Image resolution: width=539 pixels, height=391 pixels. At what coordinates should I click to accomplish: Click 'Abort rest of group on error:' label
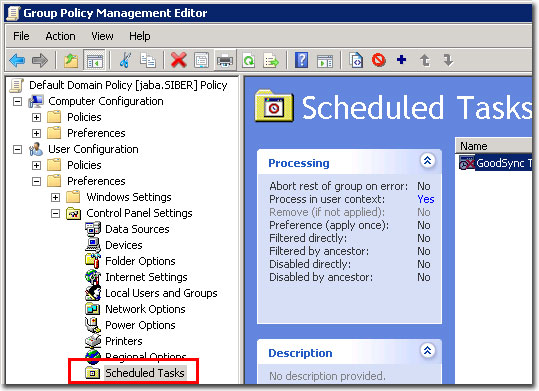tap(339, 186)
